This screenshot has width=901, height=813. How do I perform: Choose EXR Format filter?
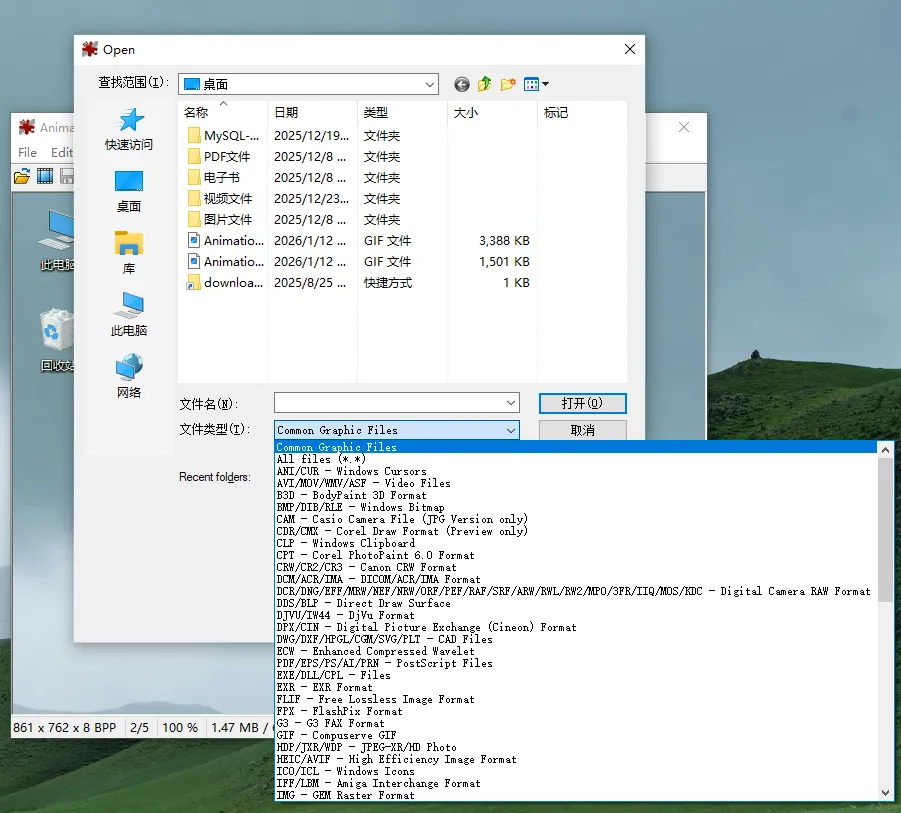point(576,688)
